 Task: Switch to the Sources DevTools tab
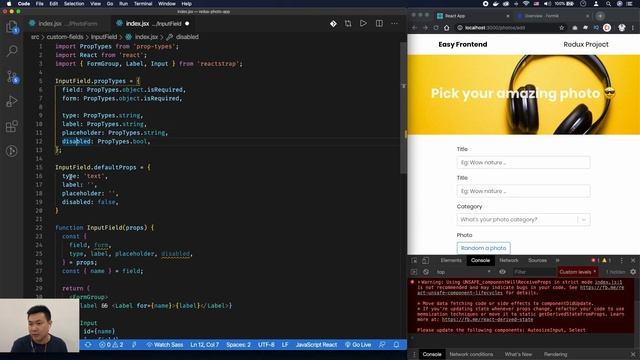pos(537,260)
